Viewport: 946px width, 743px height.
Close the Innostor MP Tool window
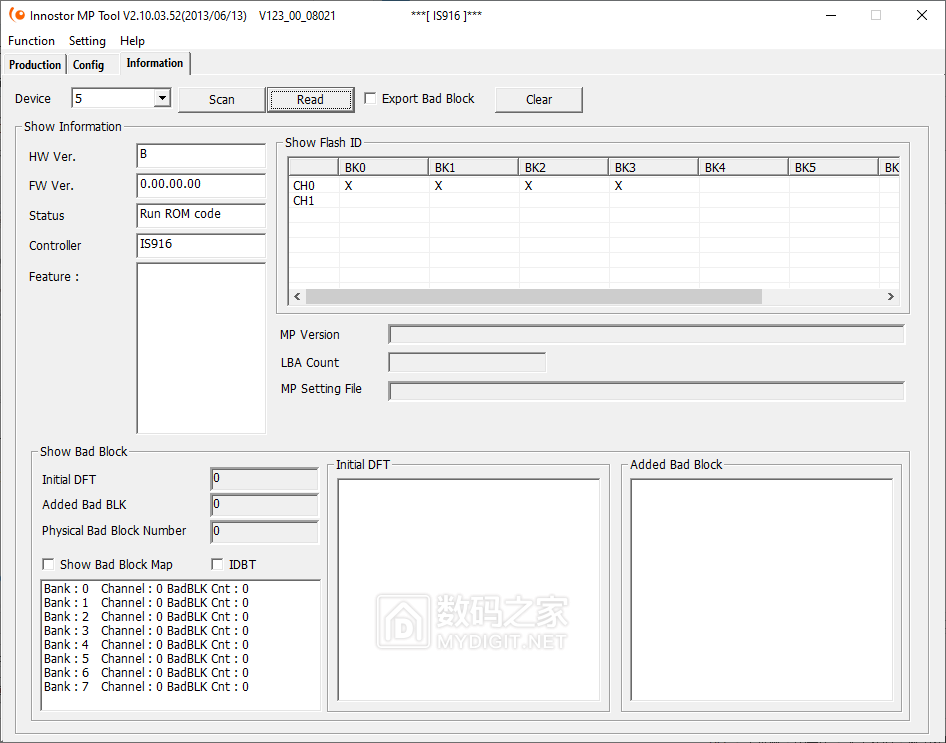coord(921,15)
